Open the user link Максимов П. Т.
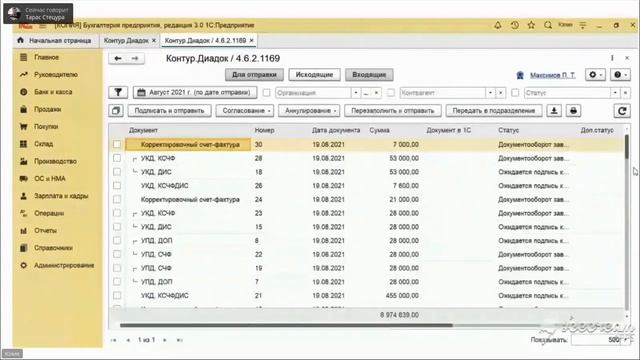 click(552, 75)
